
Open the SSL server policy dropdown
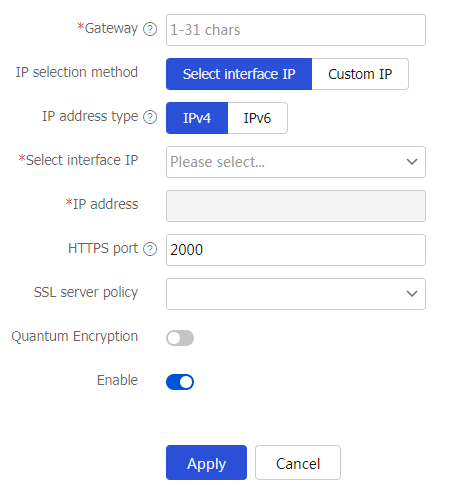click(x=296, y=294)
